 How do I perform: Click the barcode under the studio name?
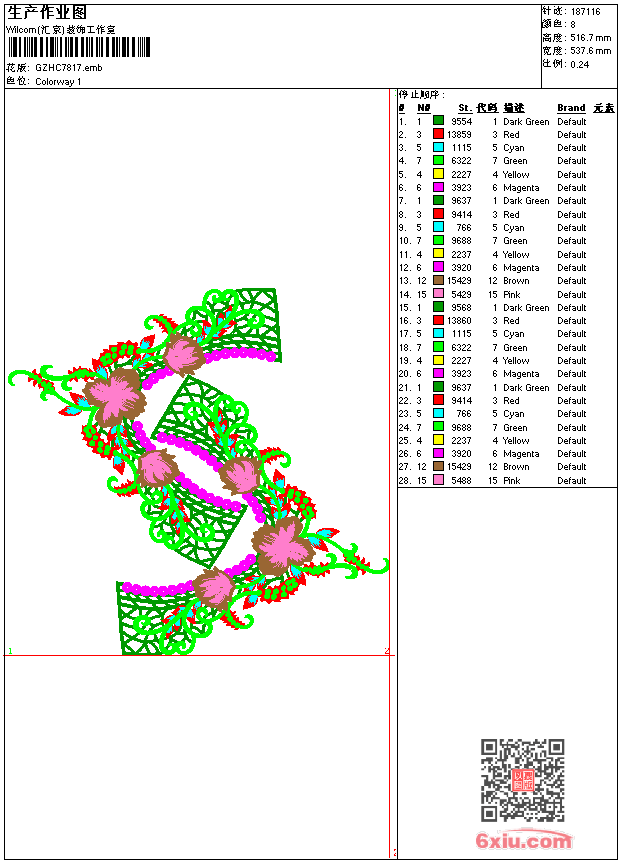(79, 47)
